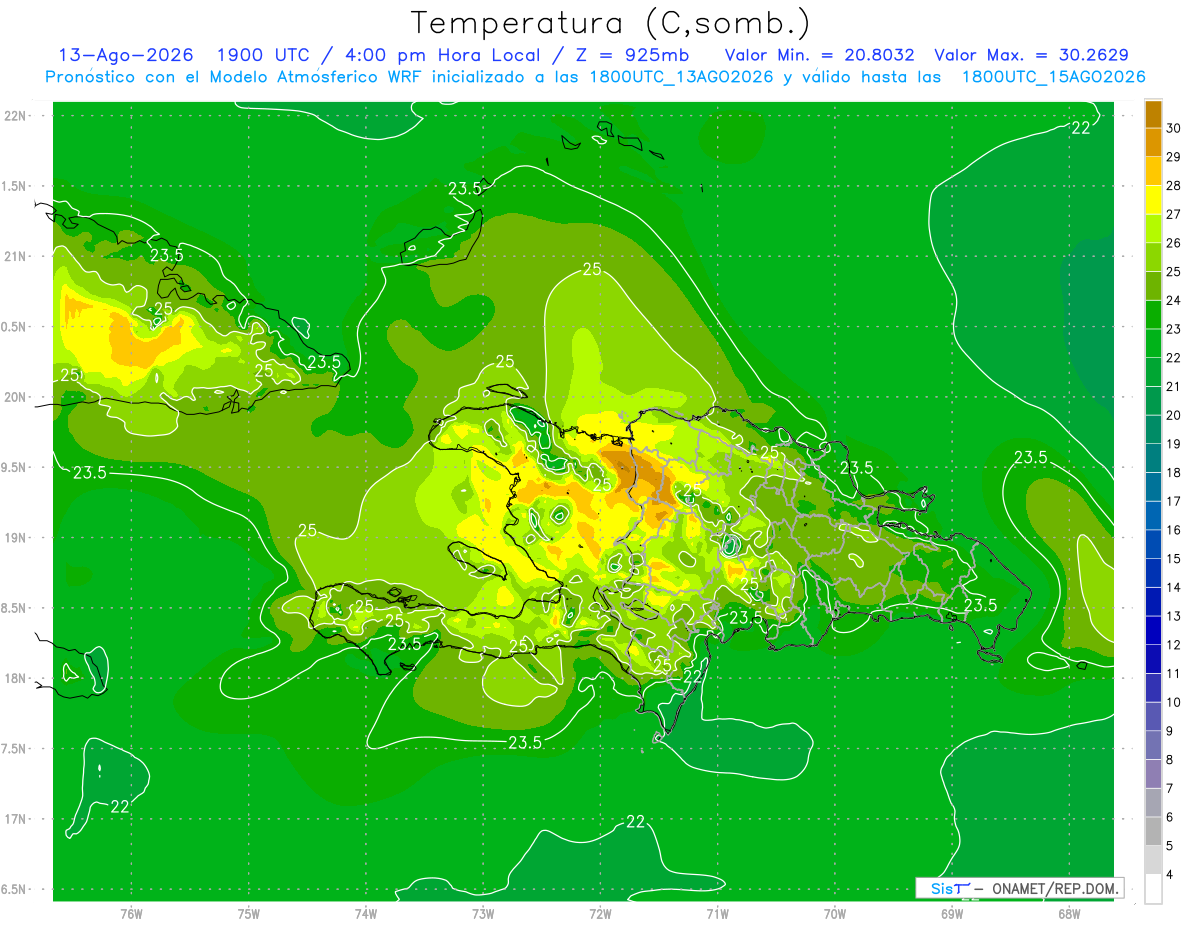Click the legend scale value "7"
This screenshot has width=1200, height=927.
pyautogui.click(x=1169, y=788)
